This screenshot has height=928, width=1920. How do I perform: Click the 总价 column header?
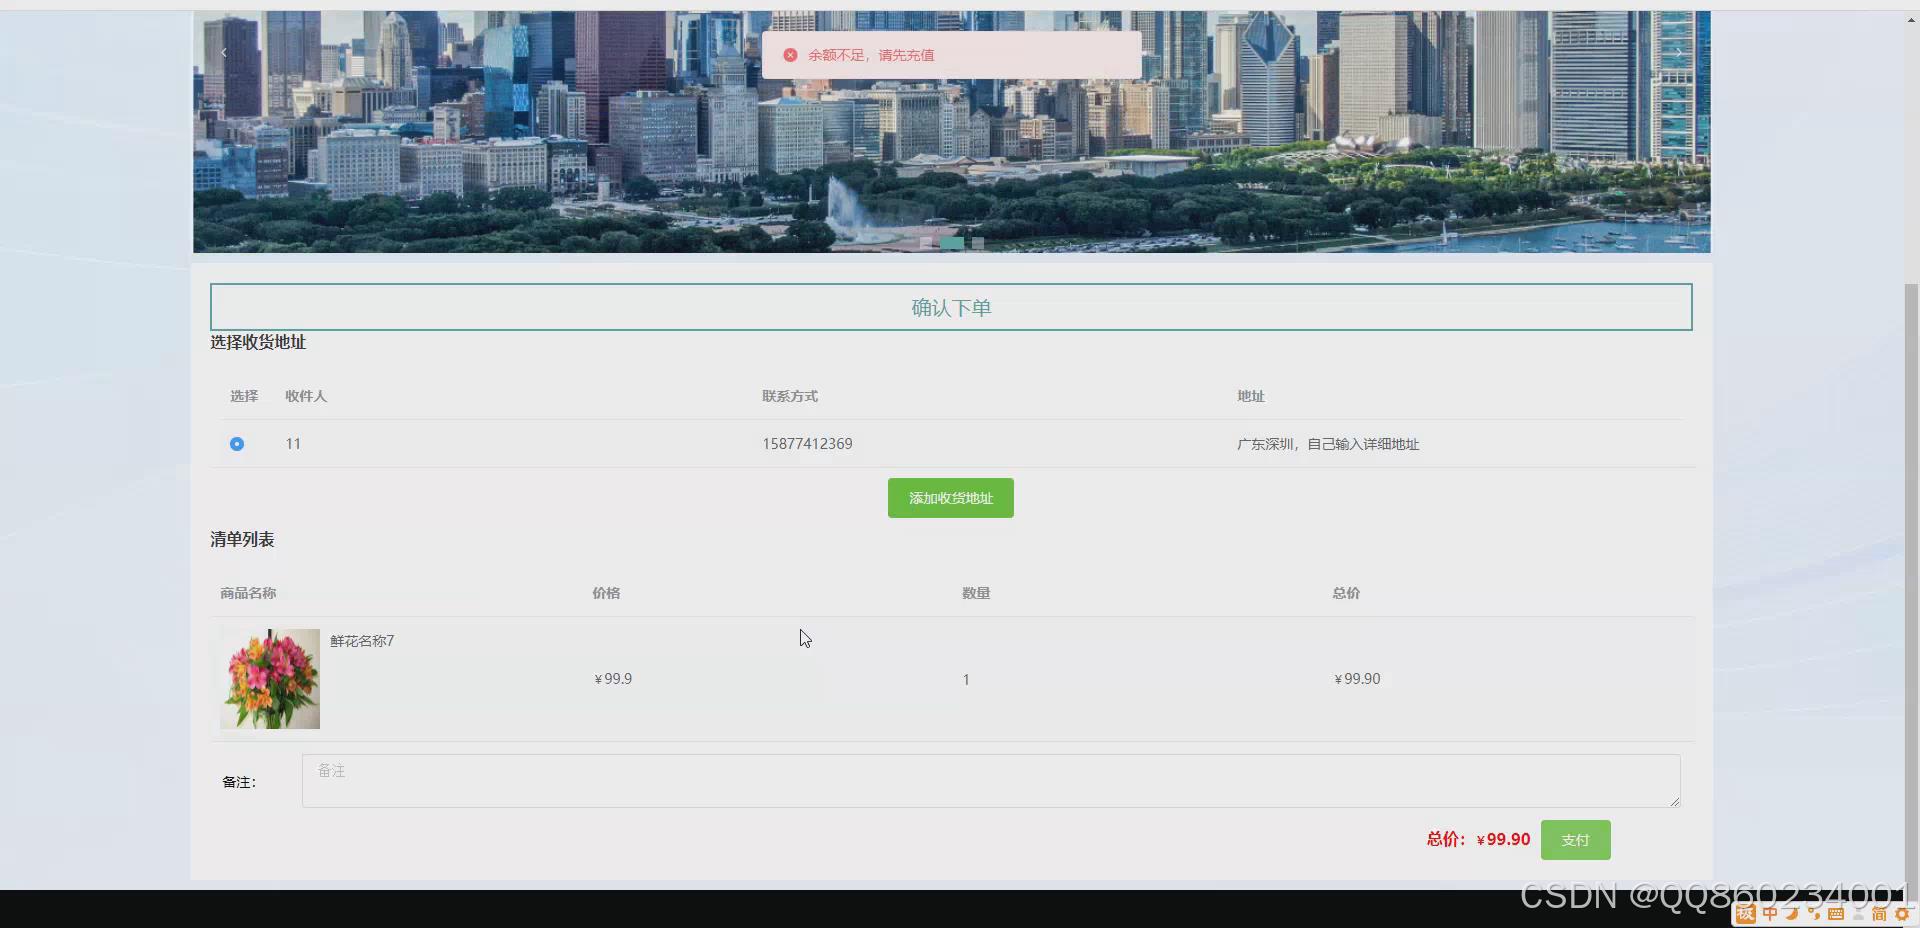click(x=1346, y=593)
